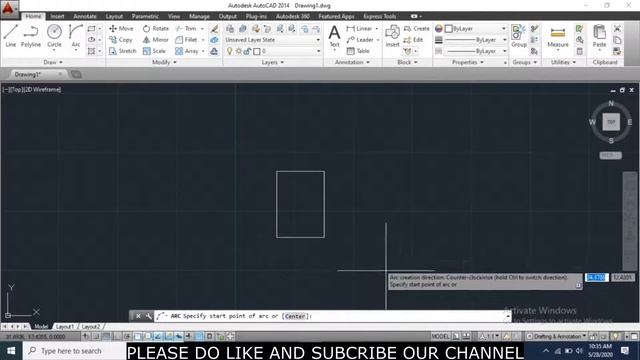Activate the Trim tool
The height and width of the screenshot is (360, 640).
[x=186, y=29]
